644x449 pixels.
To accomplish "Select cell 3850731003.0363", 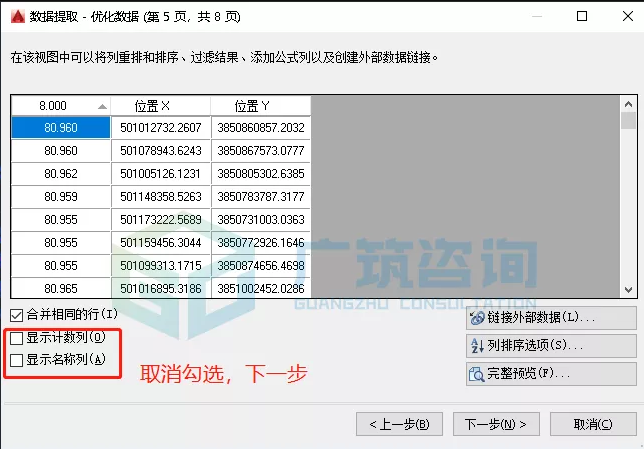I will 261,219.
